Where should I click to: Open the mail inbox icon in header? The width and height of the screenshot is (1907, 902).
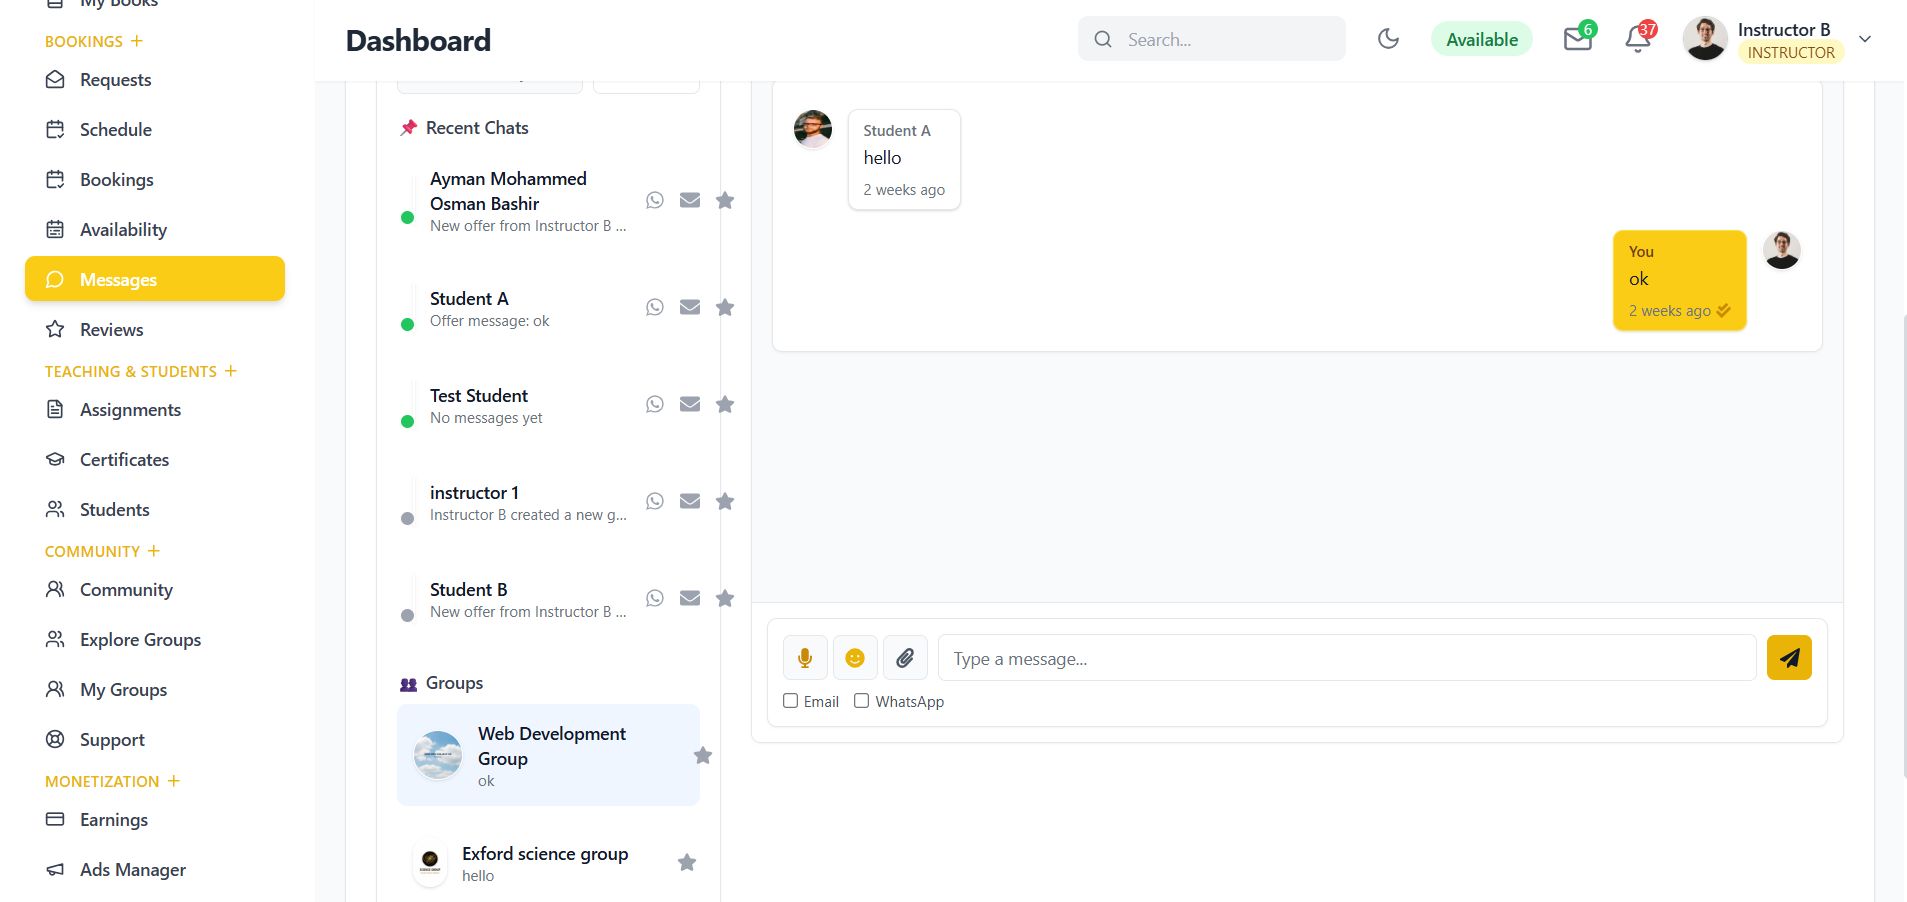(x=1577, y=40)
